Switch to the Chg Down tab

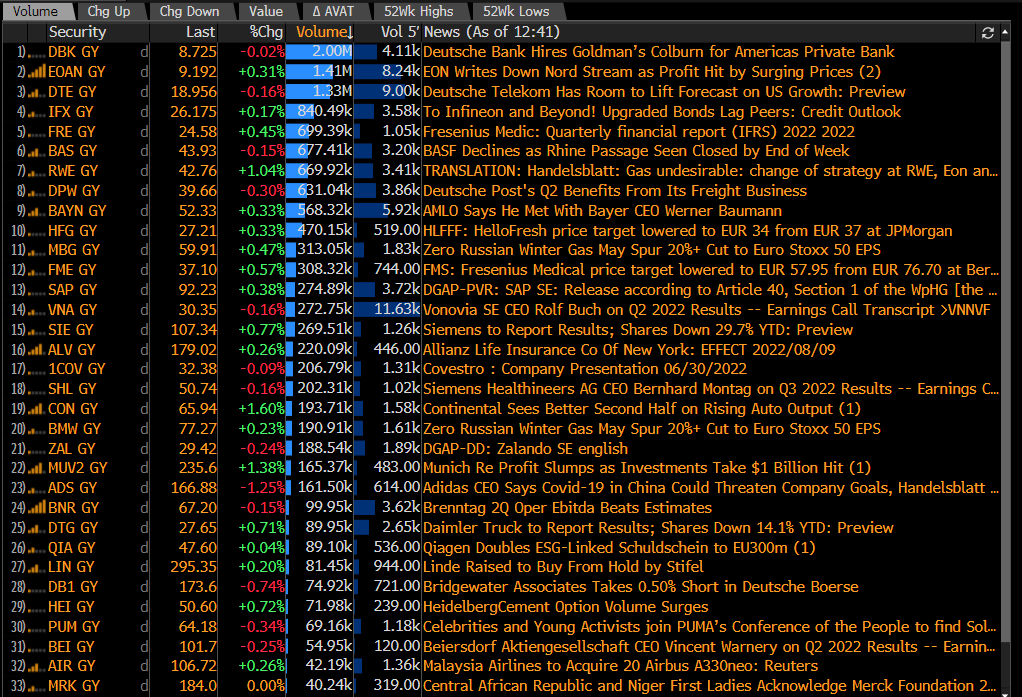(189, 11)
